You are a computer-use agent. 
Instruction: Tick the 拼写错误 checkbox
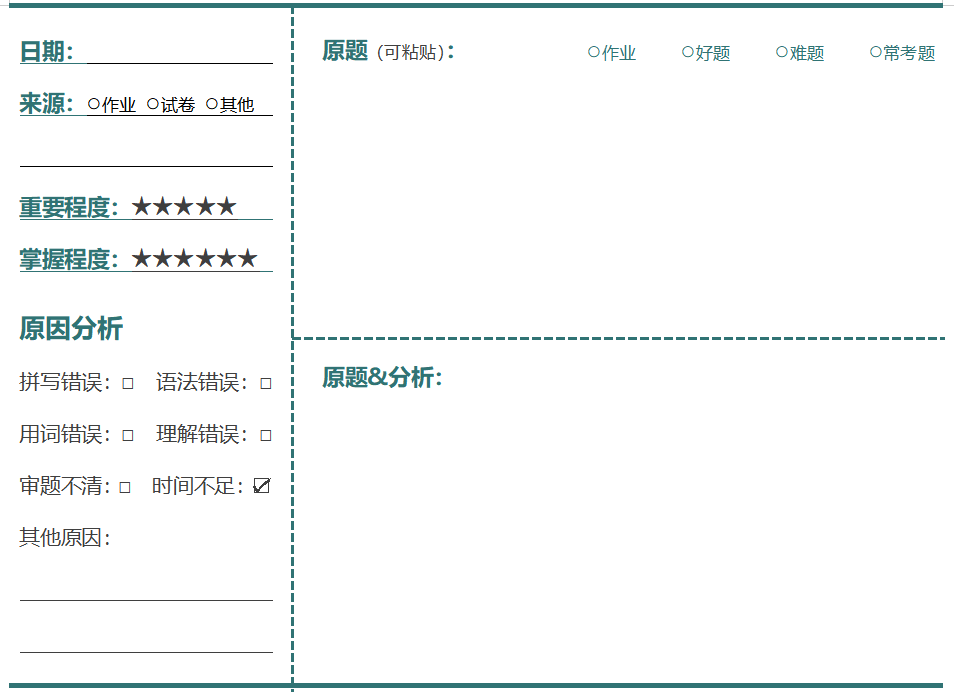pos(128,383)
